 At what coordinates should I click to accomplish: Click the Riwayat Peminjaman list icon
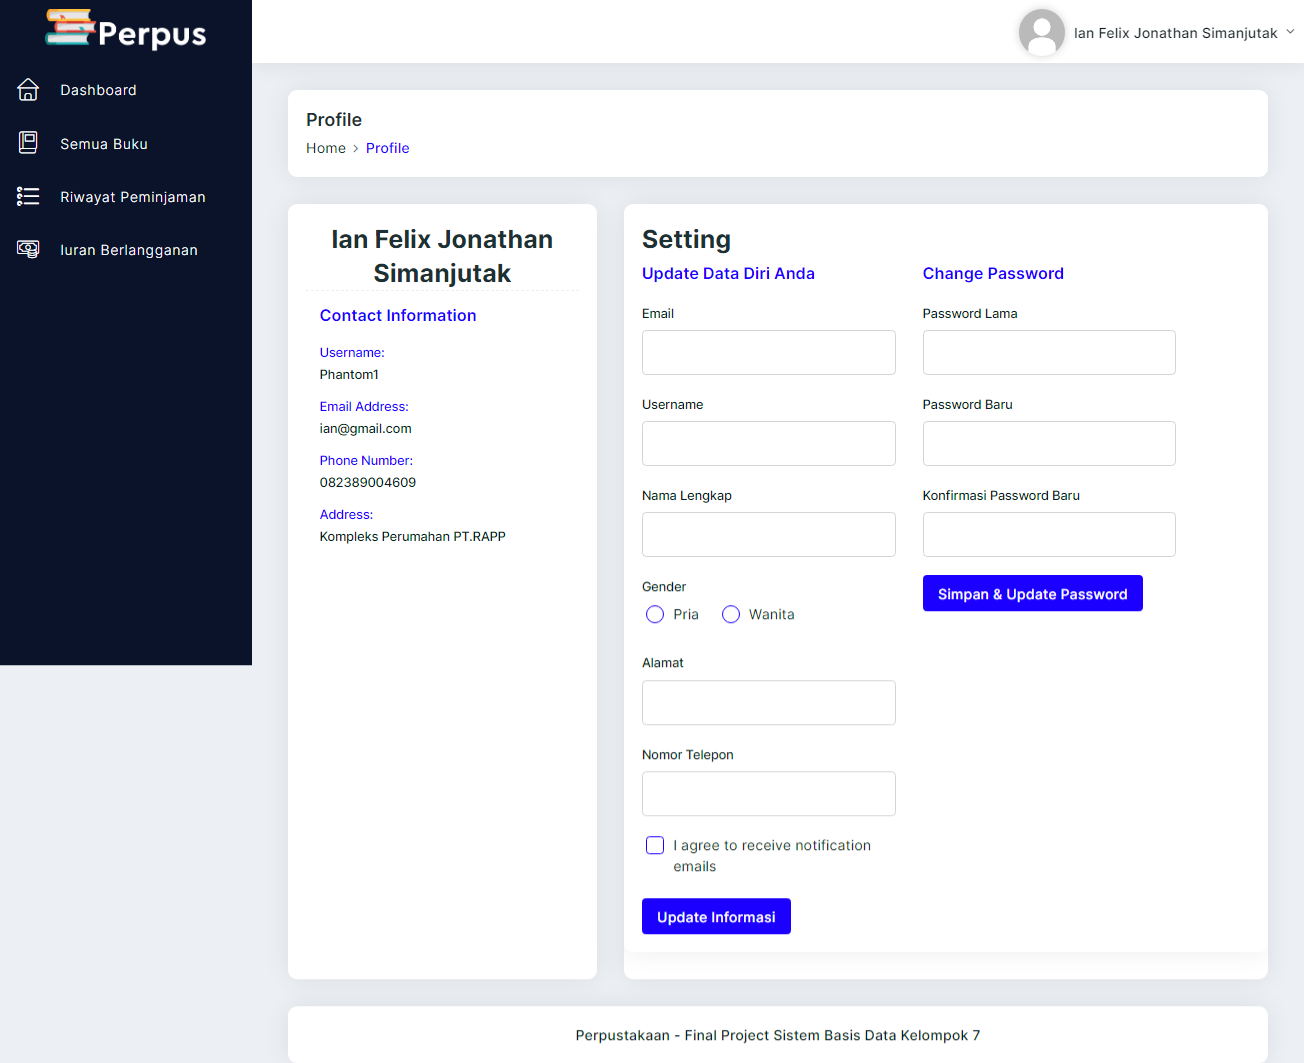(x=28, y=196)
